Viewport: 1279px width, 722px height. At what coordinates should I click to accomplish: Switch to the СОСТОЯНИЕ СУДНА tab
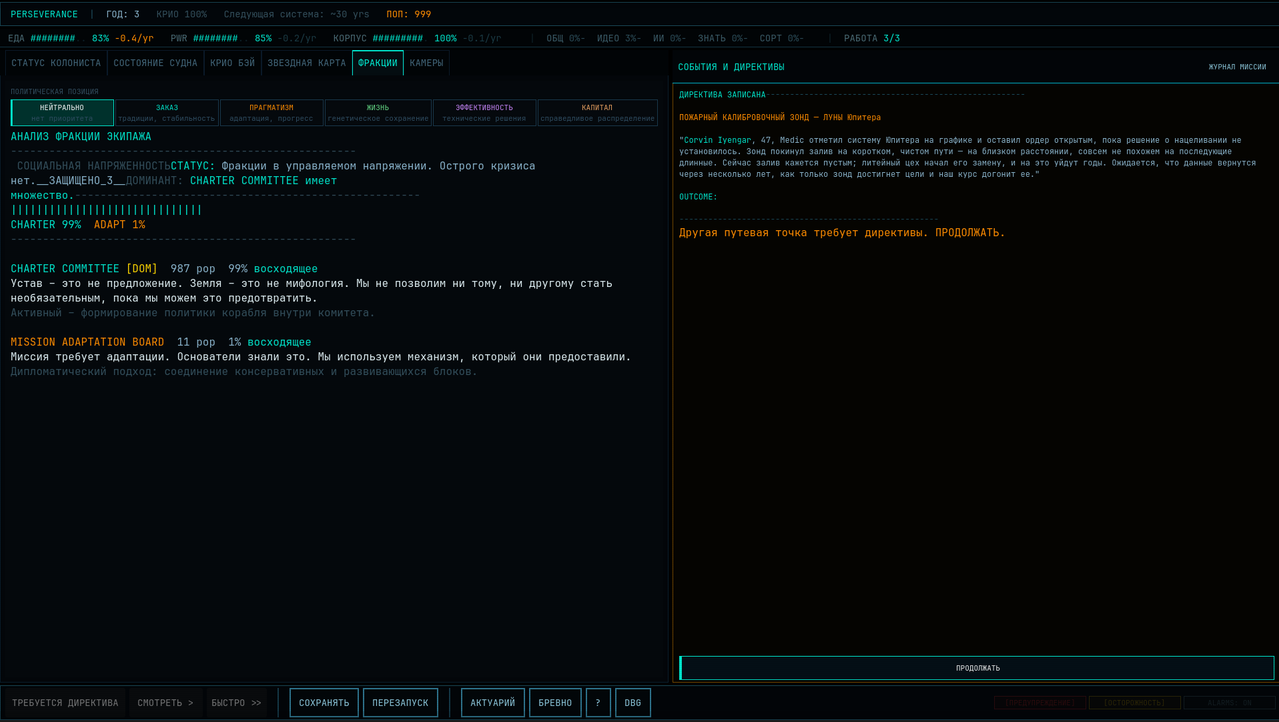[x=155, y=63]
